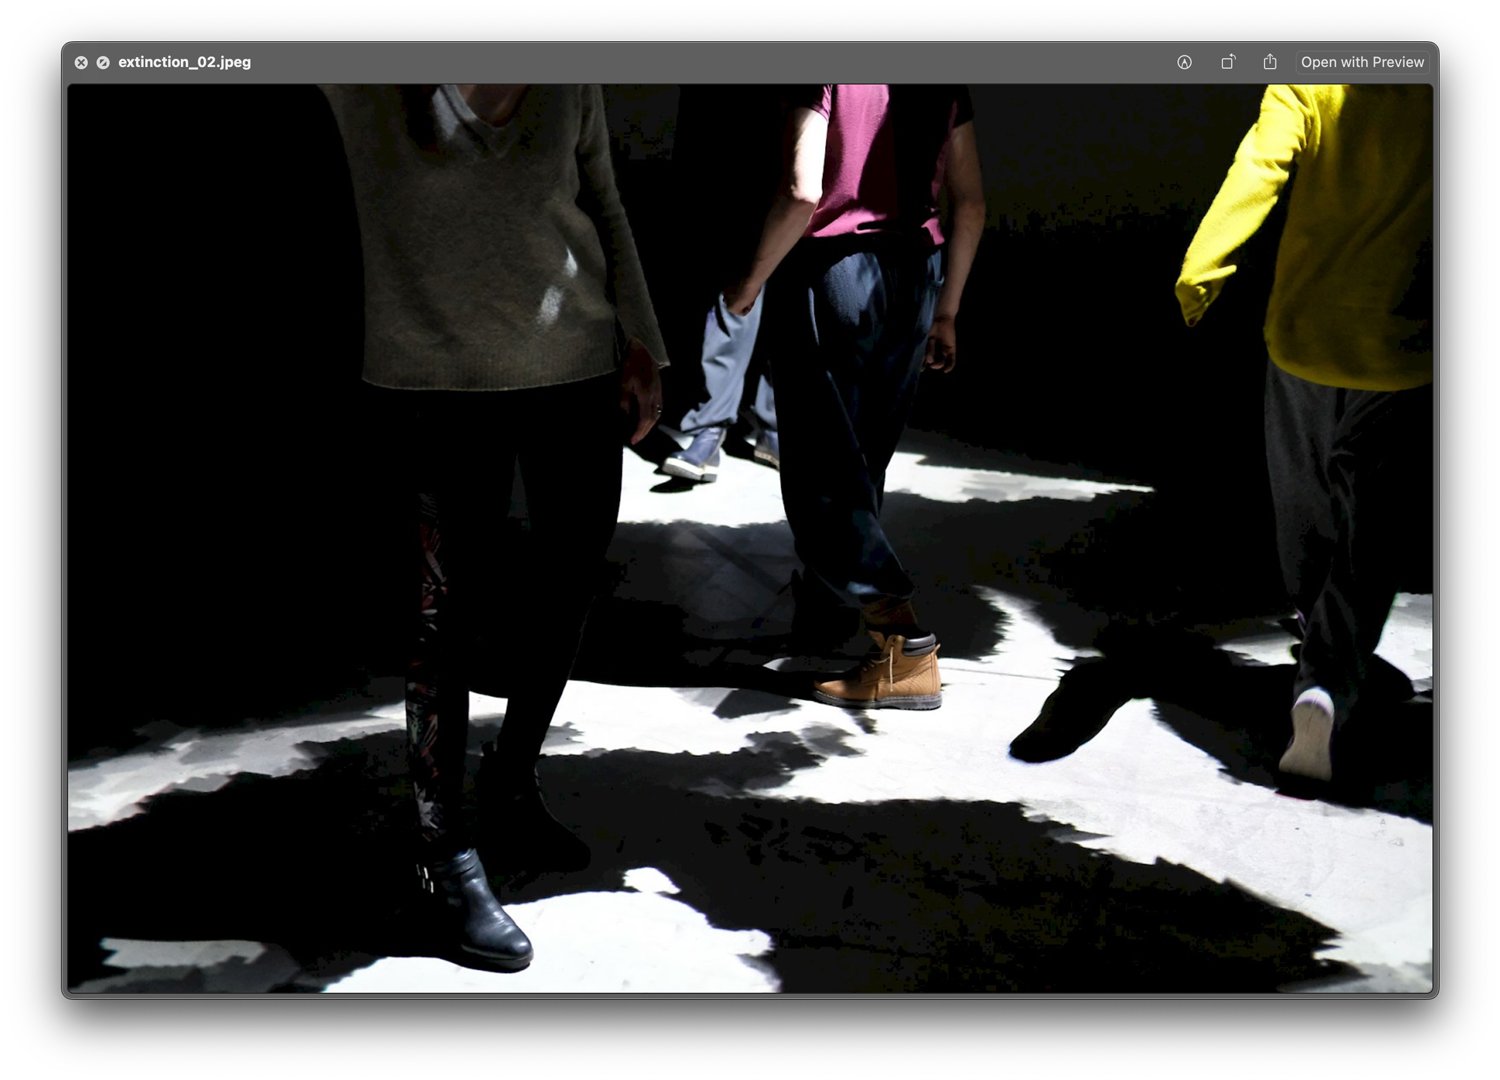The height and width of the screenshot is (1080, 1500).
Task: Click the filename extinction_02.jpeg in titlebar
Action: 185,62
